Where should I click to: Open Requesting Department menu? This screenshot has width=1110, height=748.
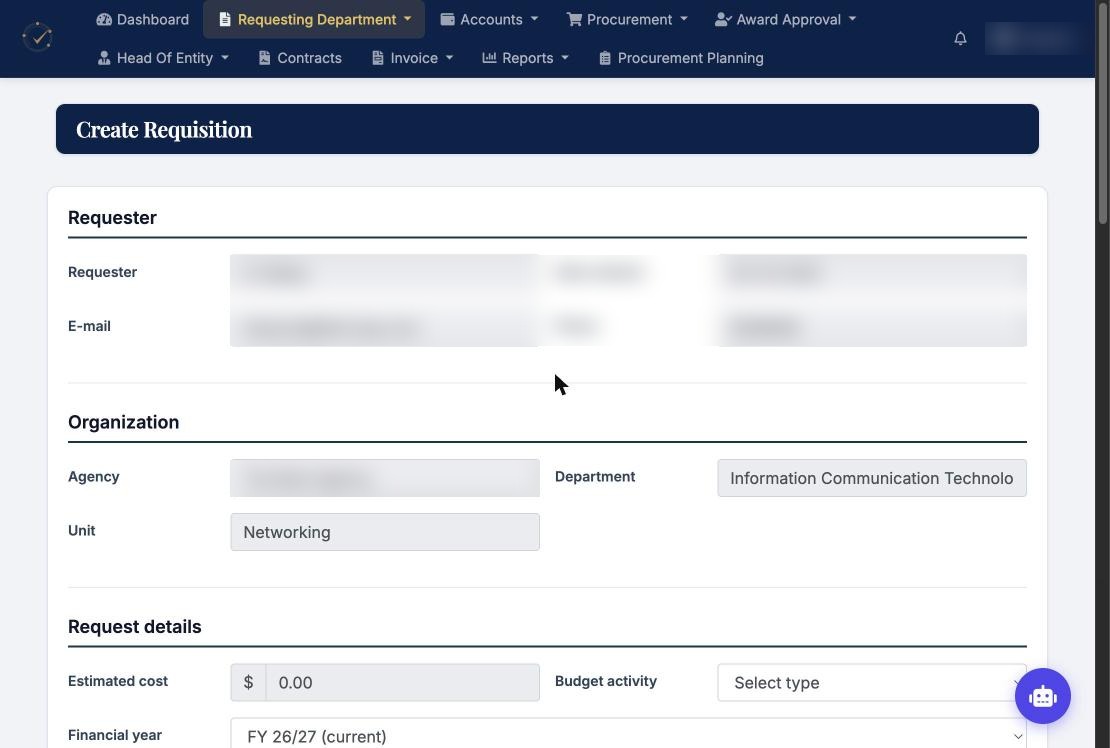click(314, 19)
